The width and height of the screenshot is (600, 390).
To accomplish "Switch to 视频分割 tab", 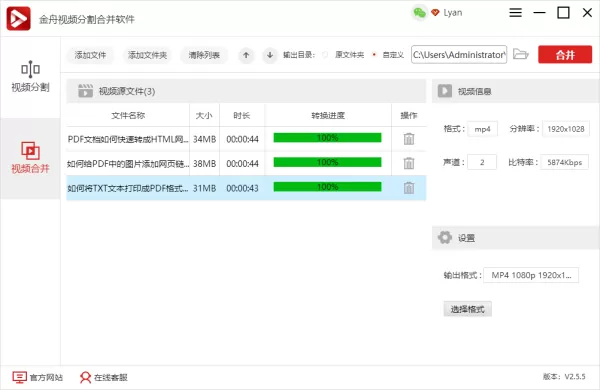I will pos(30,77).
